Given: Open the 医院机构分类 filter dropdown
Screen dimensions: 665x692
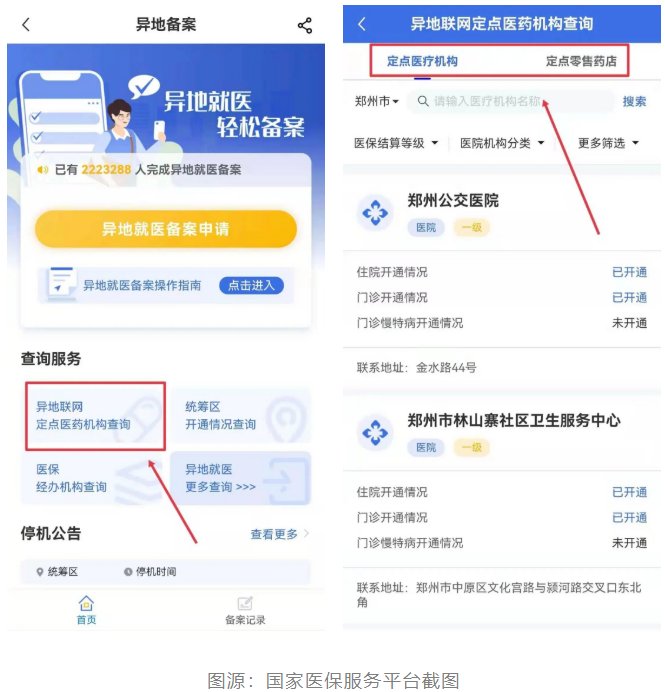Looking at the screenshot, I should 502,143.
